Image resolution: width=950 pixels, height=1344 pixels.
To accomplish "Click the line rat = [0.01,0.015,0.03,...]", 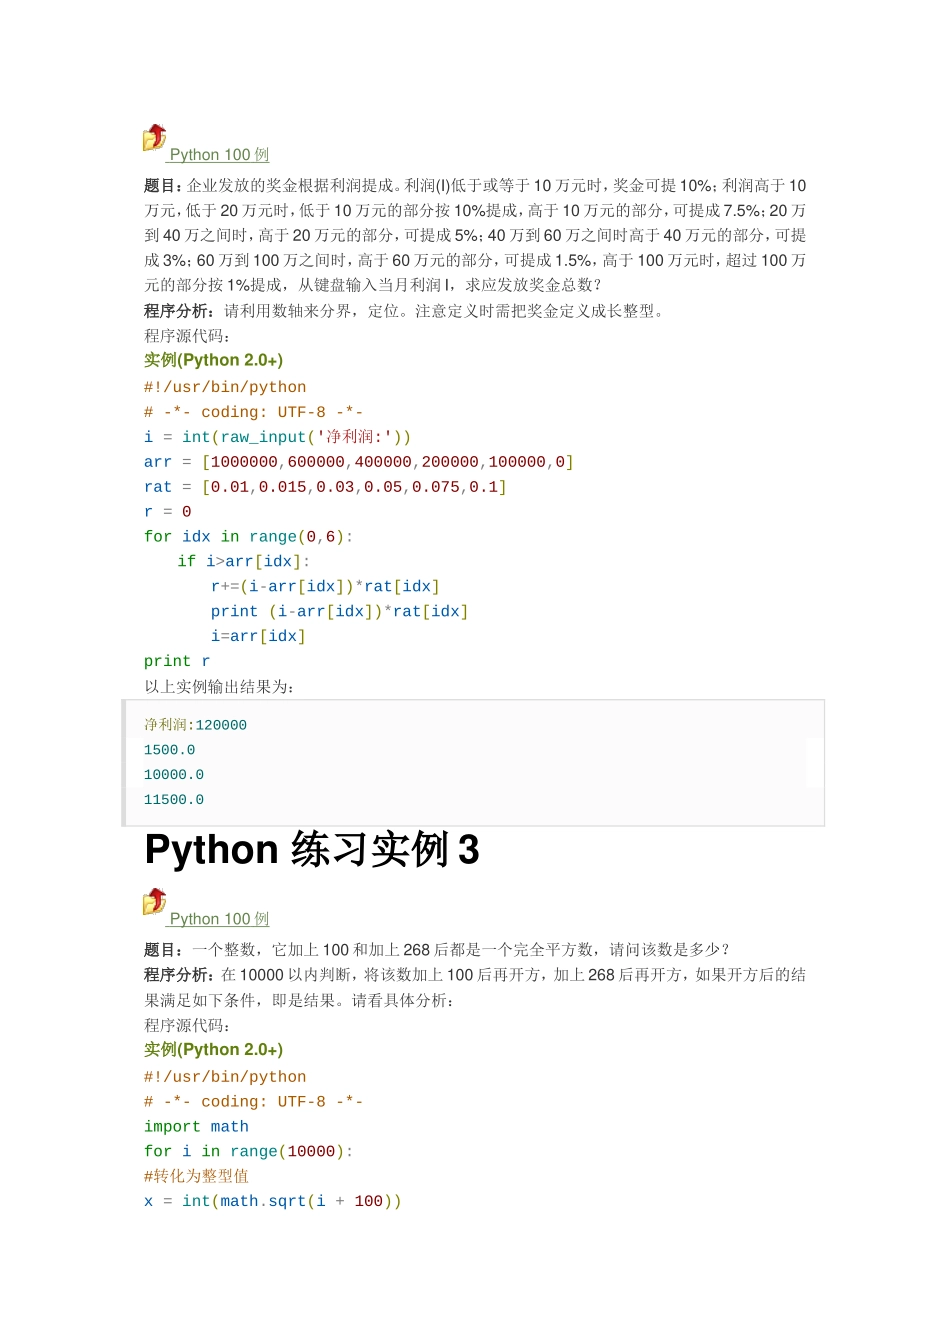I will (x=325, y=487).
